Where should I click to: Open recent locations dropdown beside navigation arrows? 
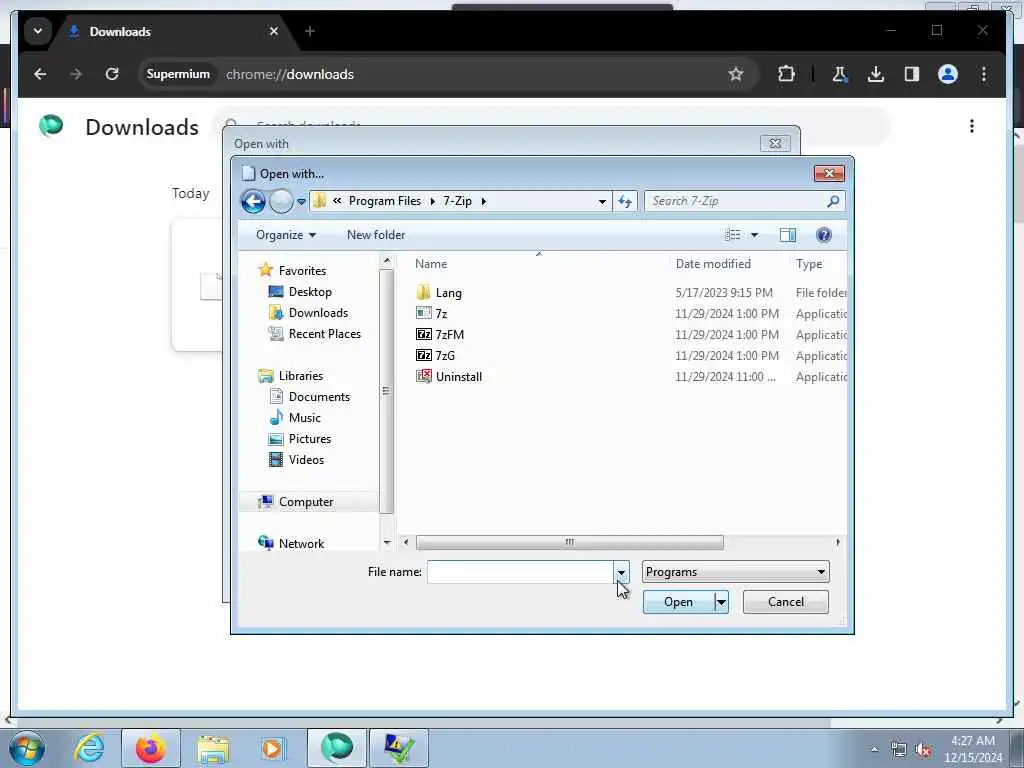301,202
